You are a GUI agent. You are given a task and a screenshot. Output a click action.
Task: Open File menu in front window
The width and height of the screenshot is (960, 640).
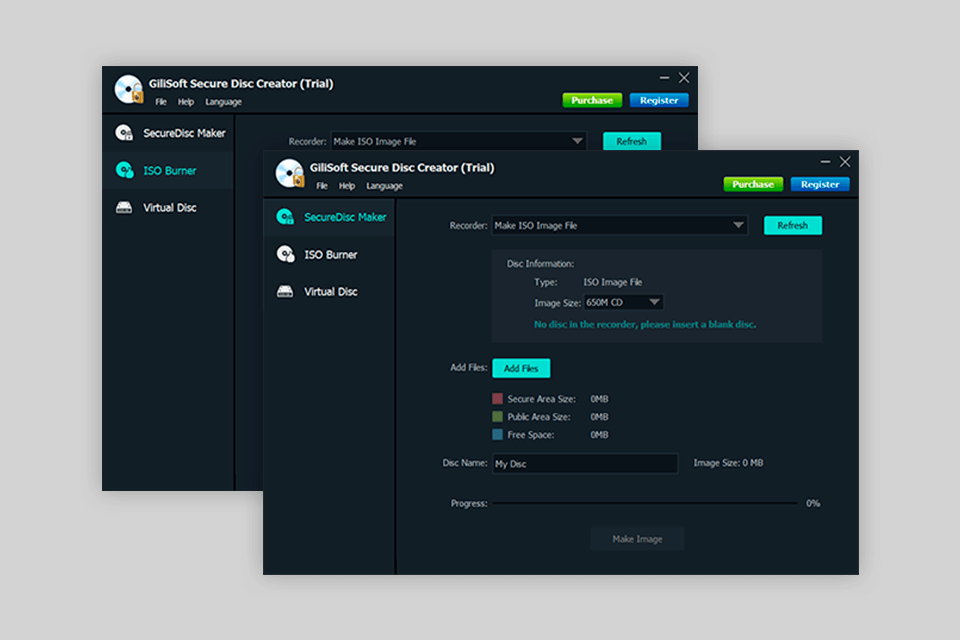[x=322, y=186]
